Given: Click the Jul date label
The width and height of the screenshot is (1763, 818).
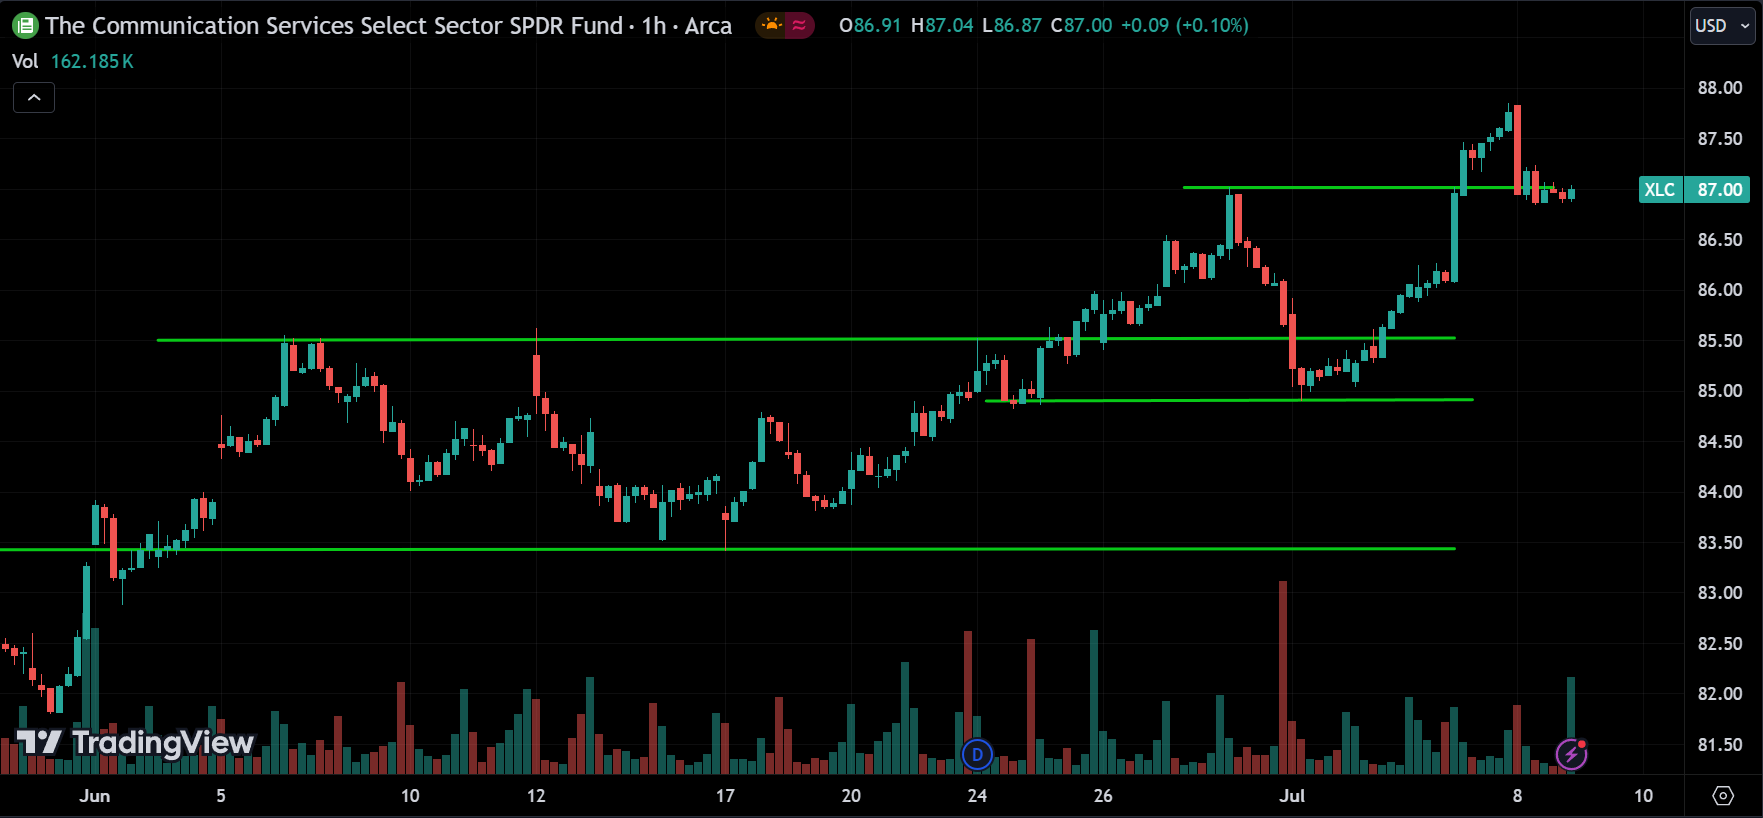Looking at the screenshot, I should pyautogui.click(x=1292, y=796).
